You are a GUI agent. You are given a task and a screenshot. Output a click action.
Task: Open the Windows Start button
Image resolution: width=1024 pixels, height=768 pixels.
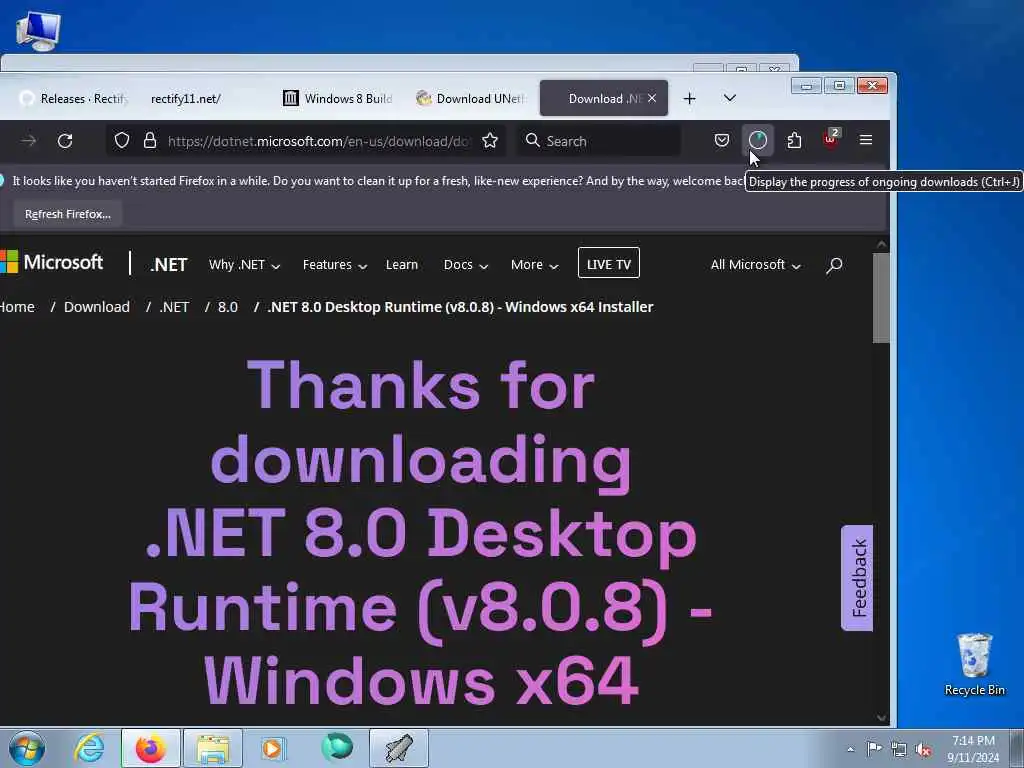27,748
